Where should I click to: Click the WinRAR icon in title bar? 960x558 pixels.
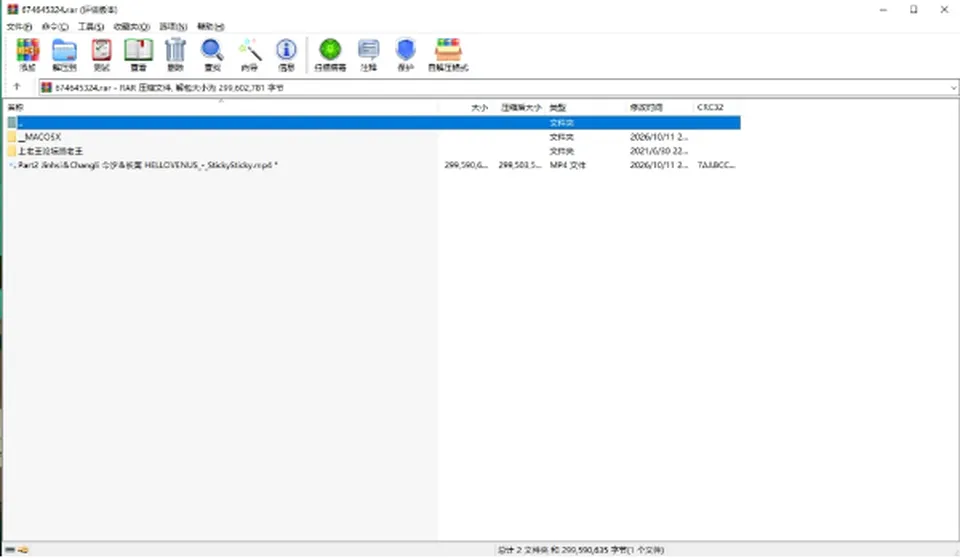[x=12, y=9]
